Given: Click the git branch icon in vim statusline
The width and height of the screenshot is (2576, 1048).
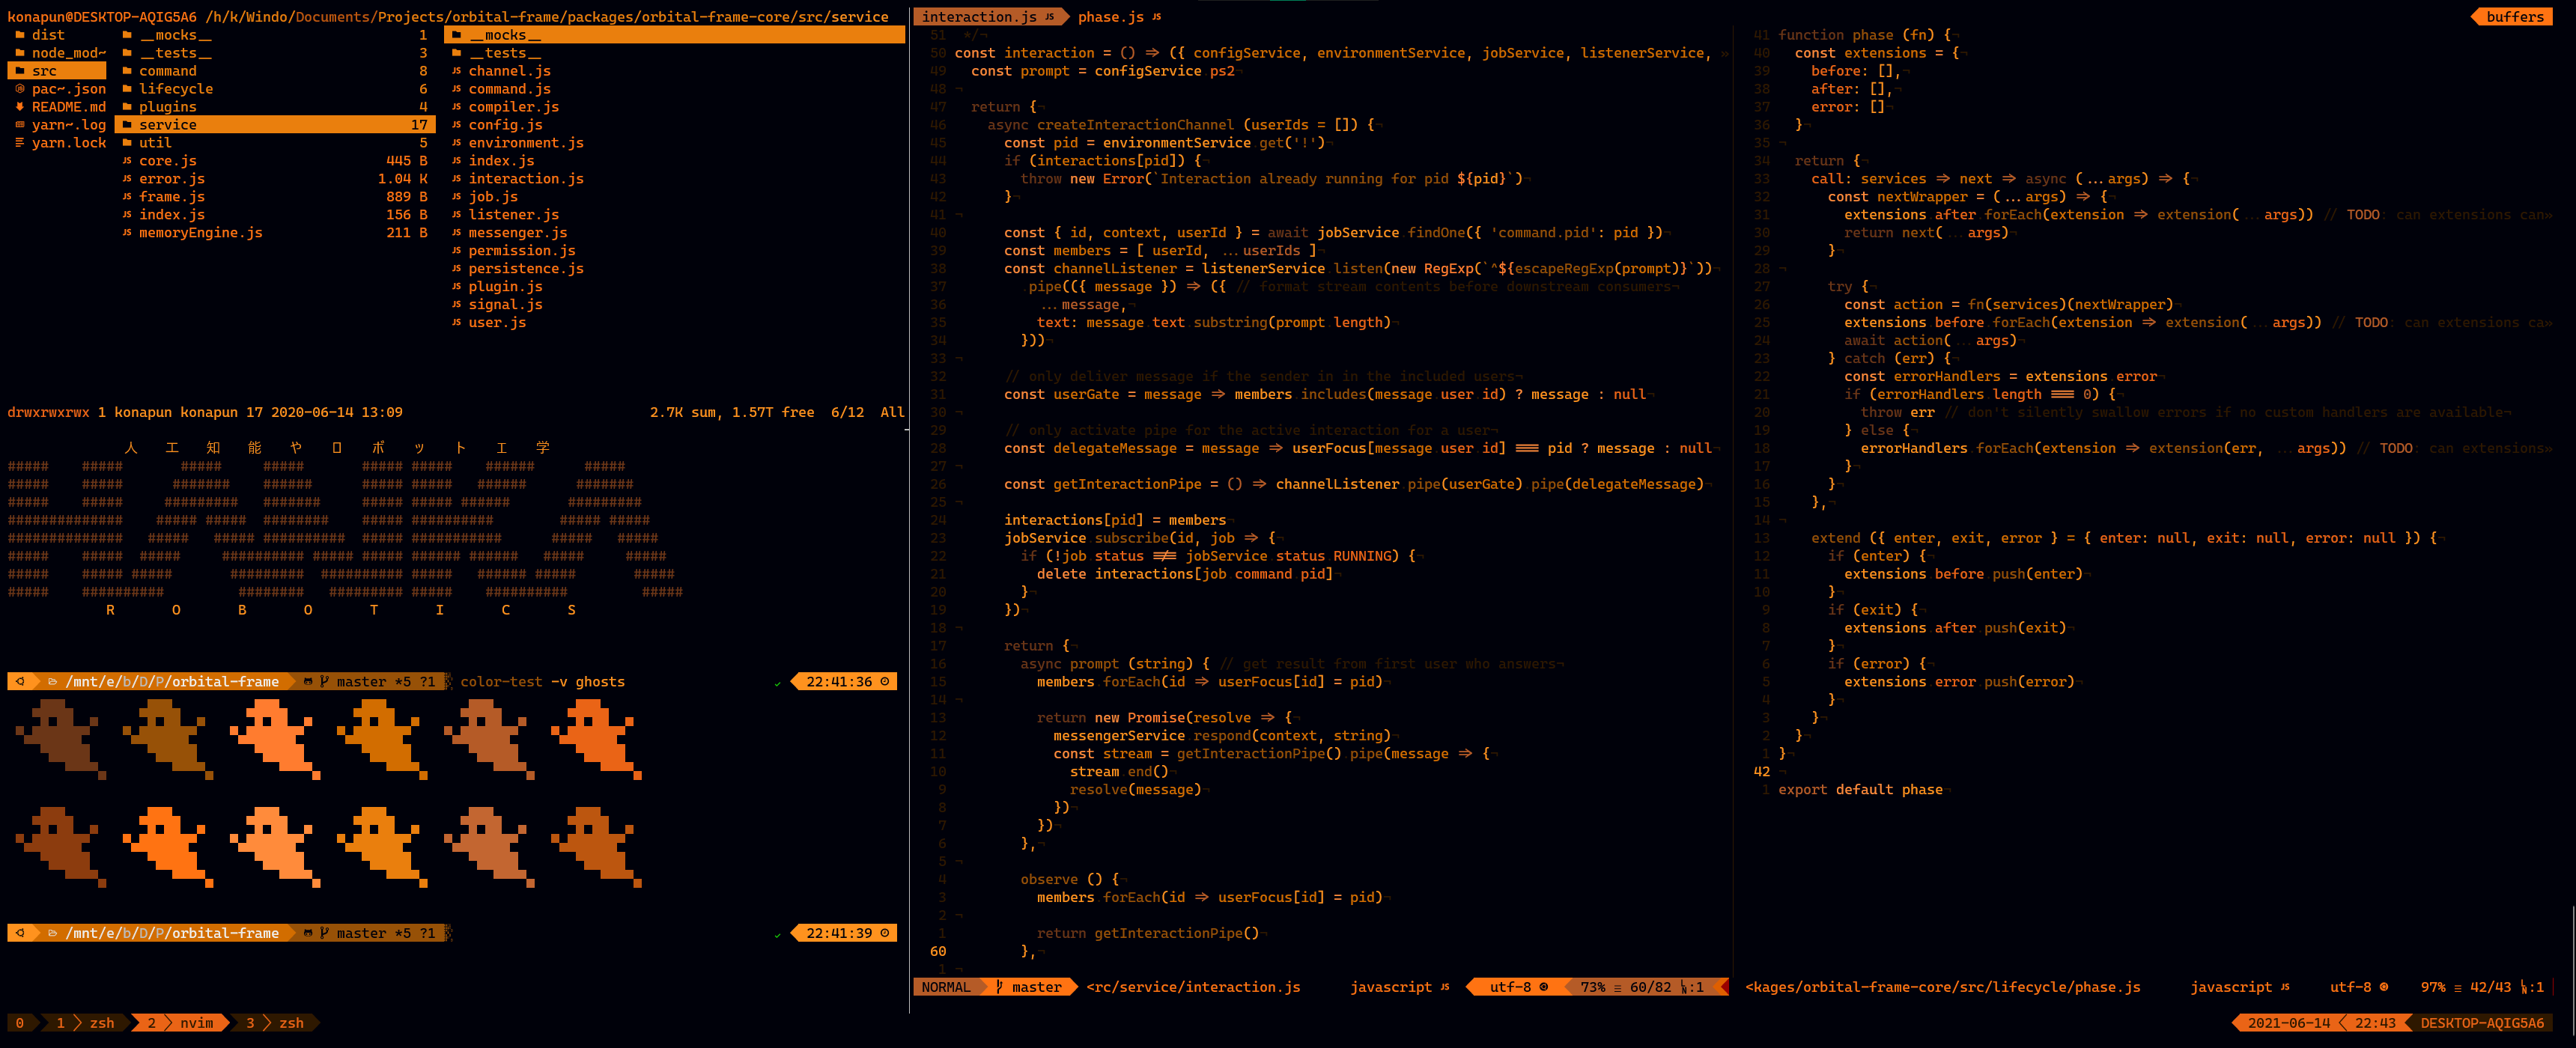Looking at the screenshot, I should [999, 987].
